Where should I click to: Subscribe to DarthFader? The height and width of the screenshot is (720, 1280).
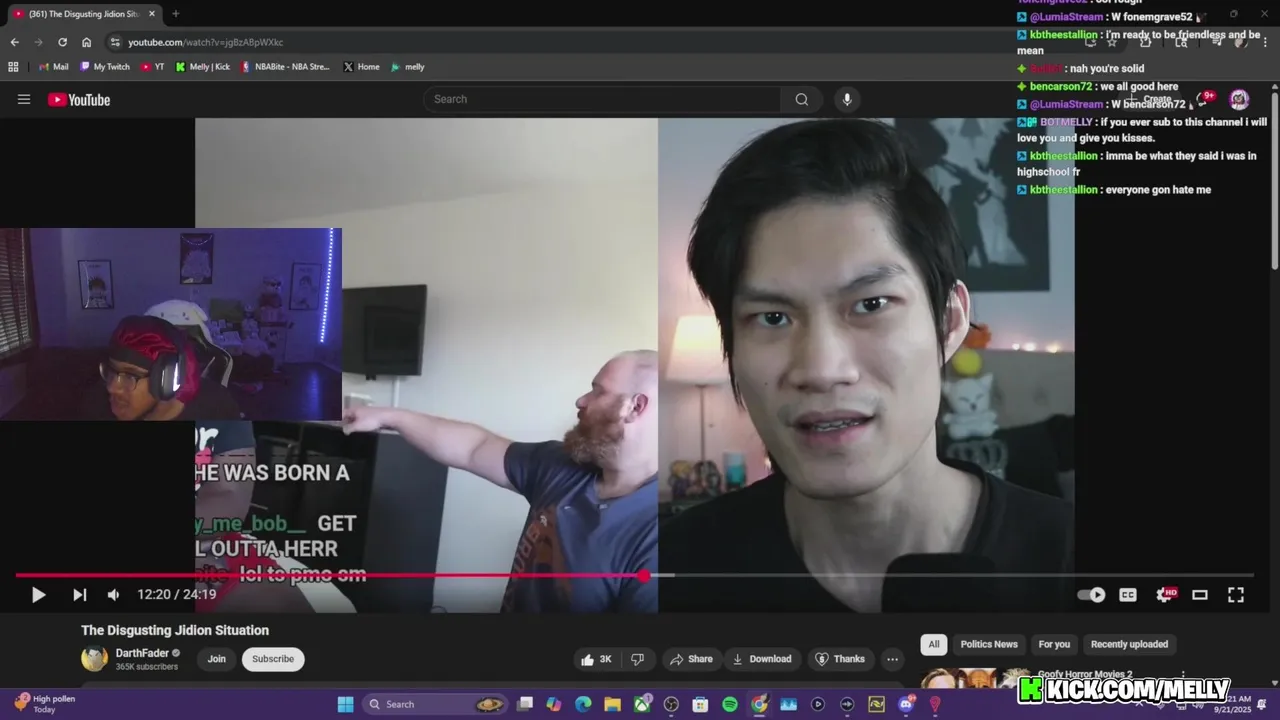tap(273, 659)
